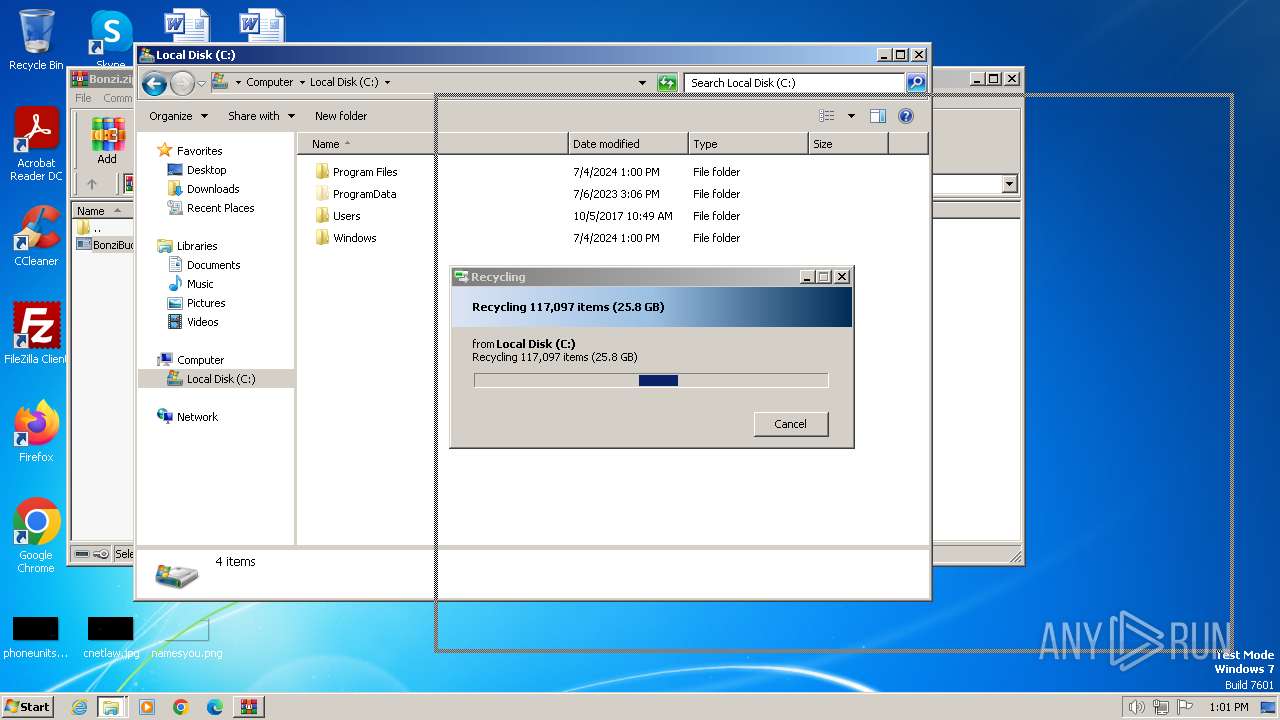Open Windows Media Player from taskbar

147,707
